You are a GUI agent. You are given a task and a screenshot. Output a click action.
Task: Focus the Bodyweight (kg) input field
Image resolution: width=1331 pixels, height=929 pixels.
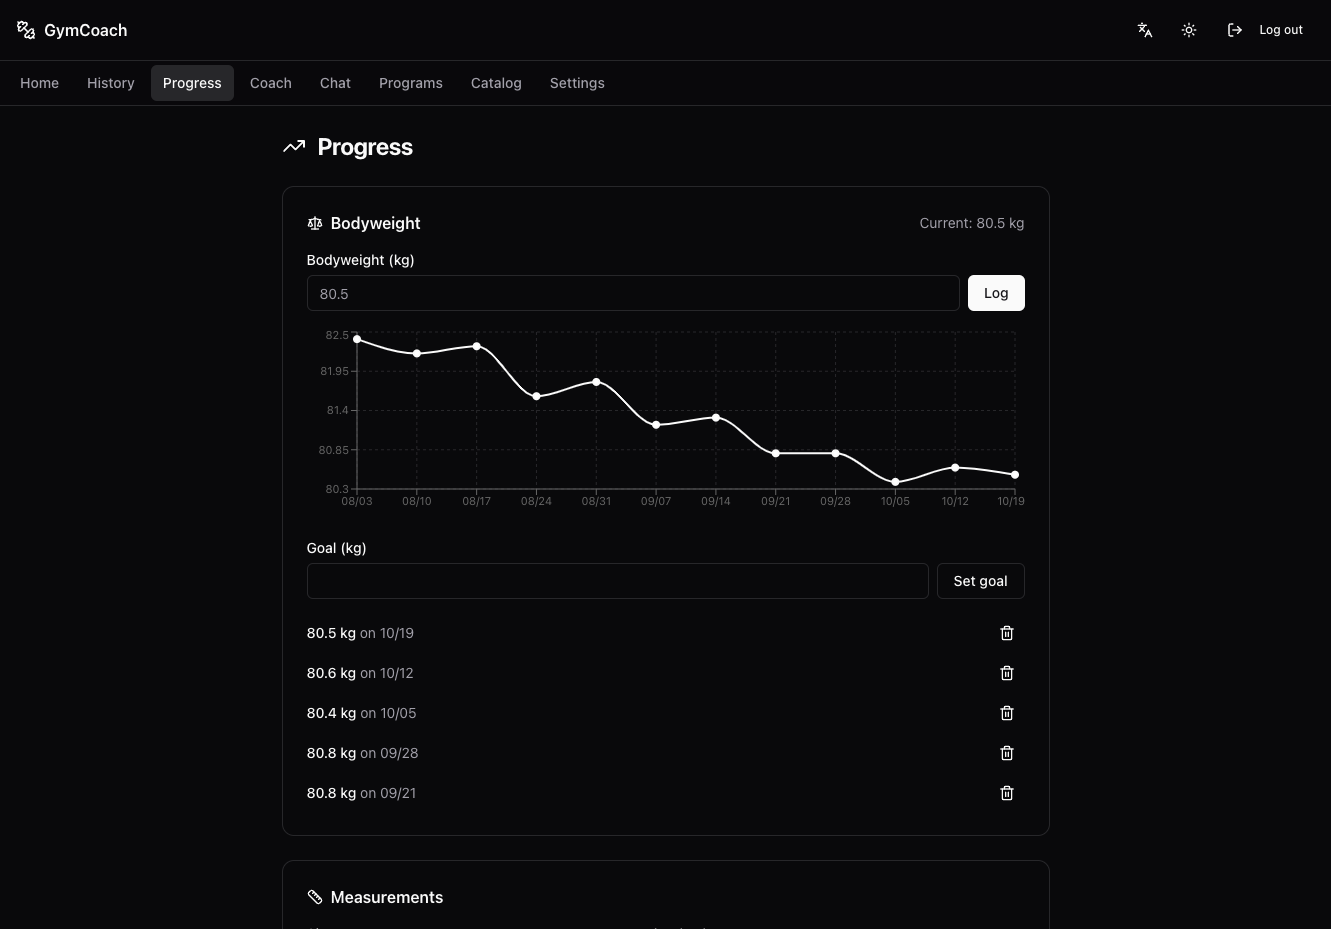[633, 293]
